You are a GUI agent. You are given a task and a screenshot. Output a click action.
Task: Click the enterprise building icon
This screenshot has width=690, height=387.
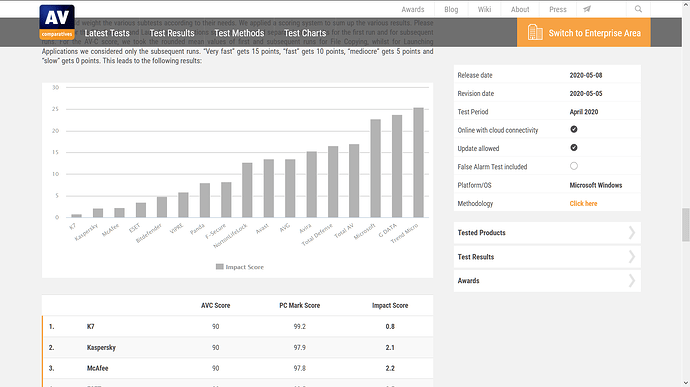click(x=535, y=33)
